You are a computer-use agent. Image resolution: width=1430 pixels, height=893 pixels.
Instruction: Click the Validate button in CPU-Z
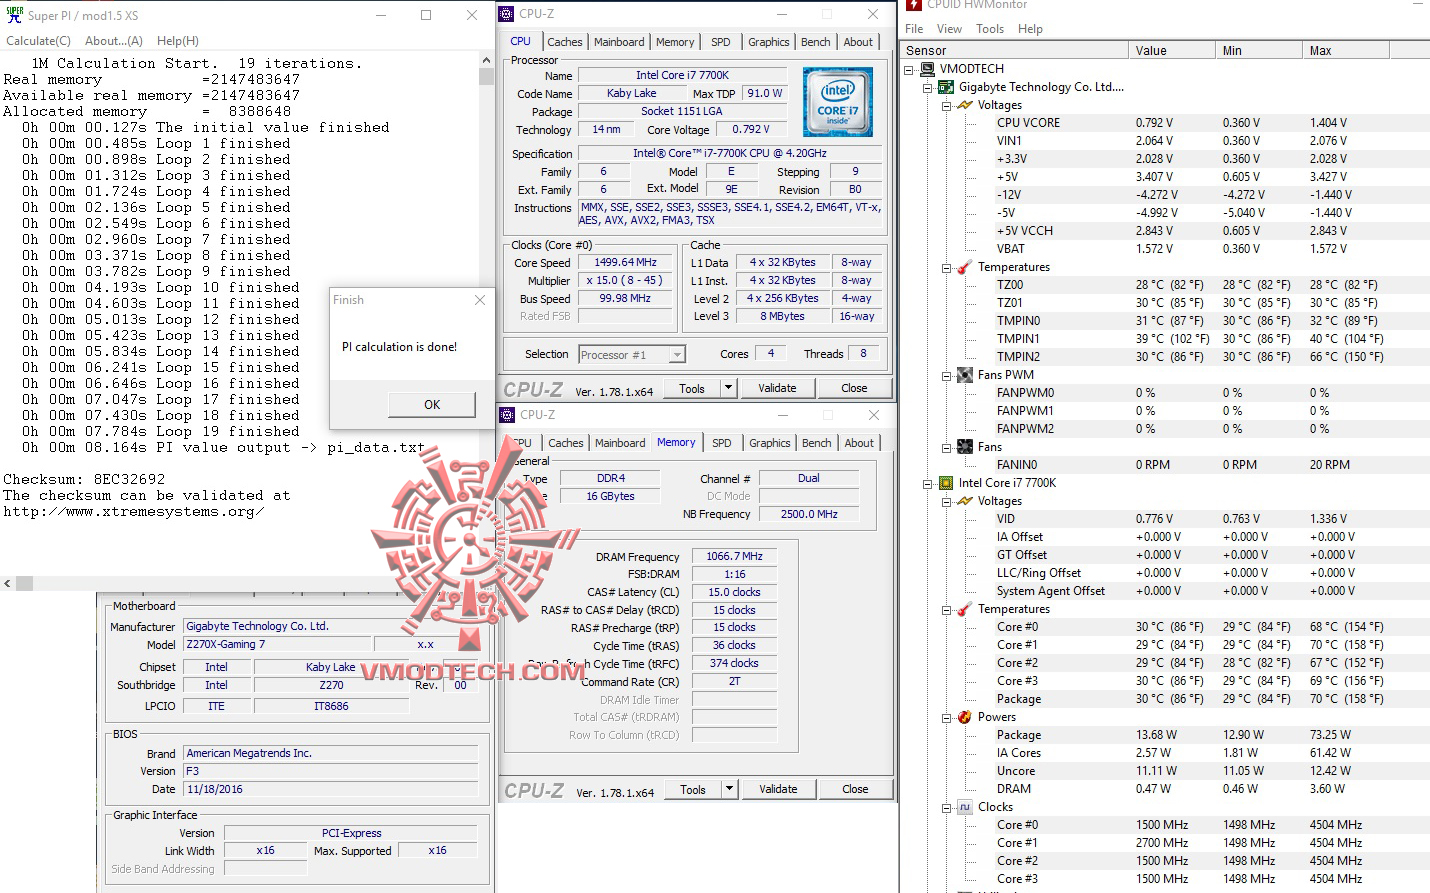[778, 387]
